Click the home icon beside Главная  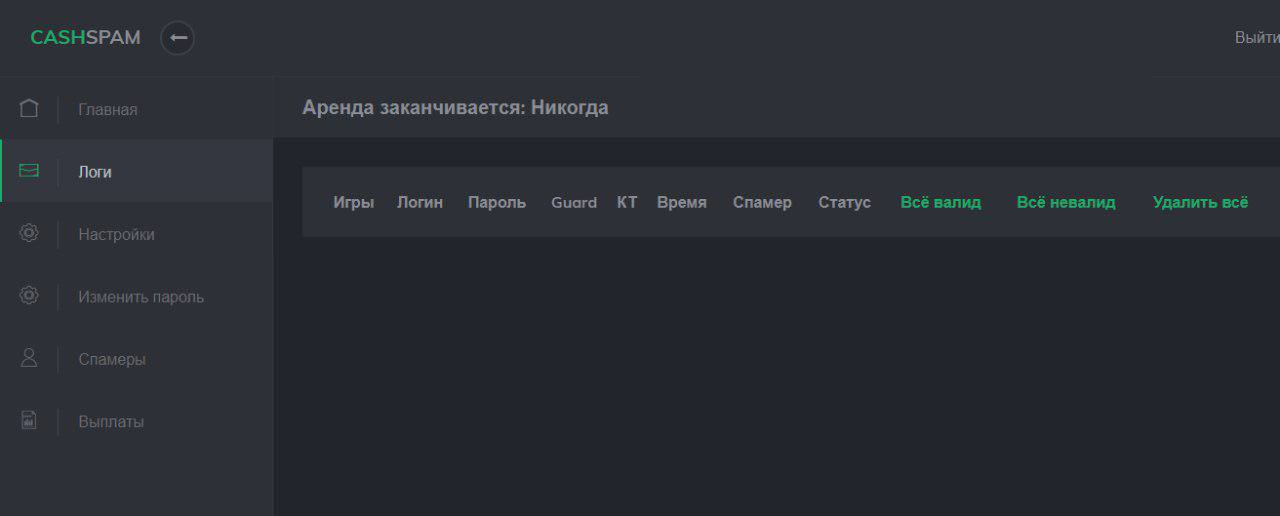click(x=29, y=108)
